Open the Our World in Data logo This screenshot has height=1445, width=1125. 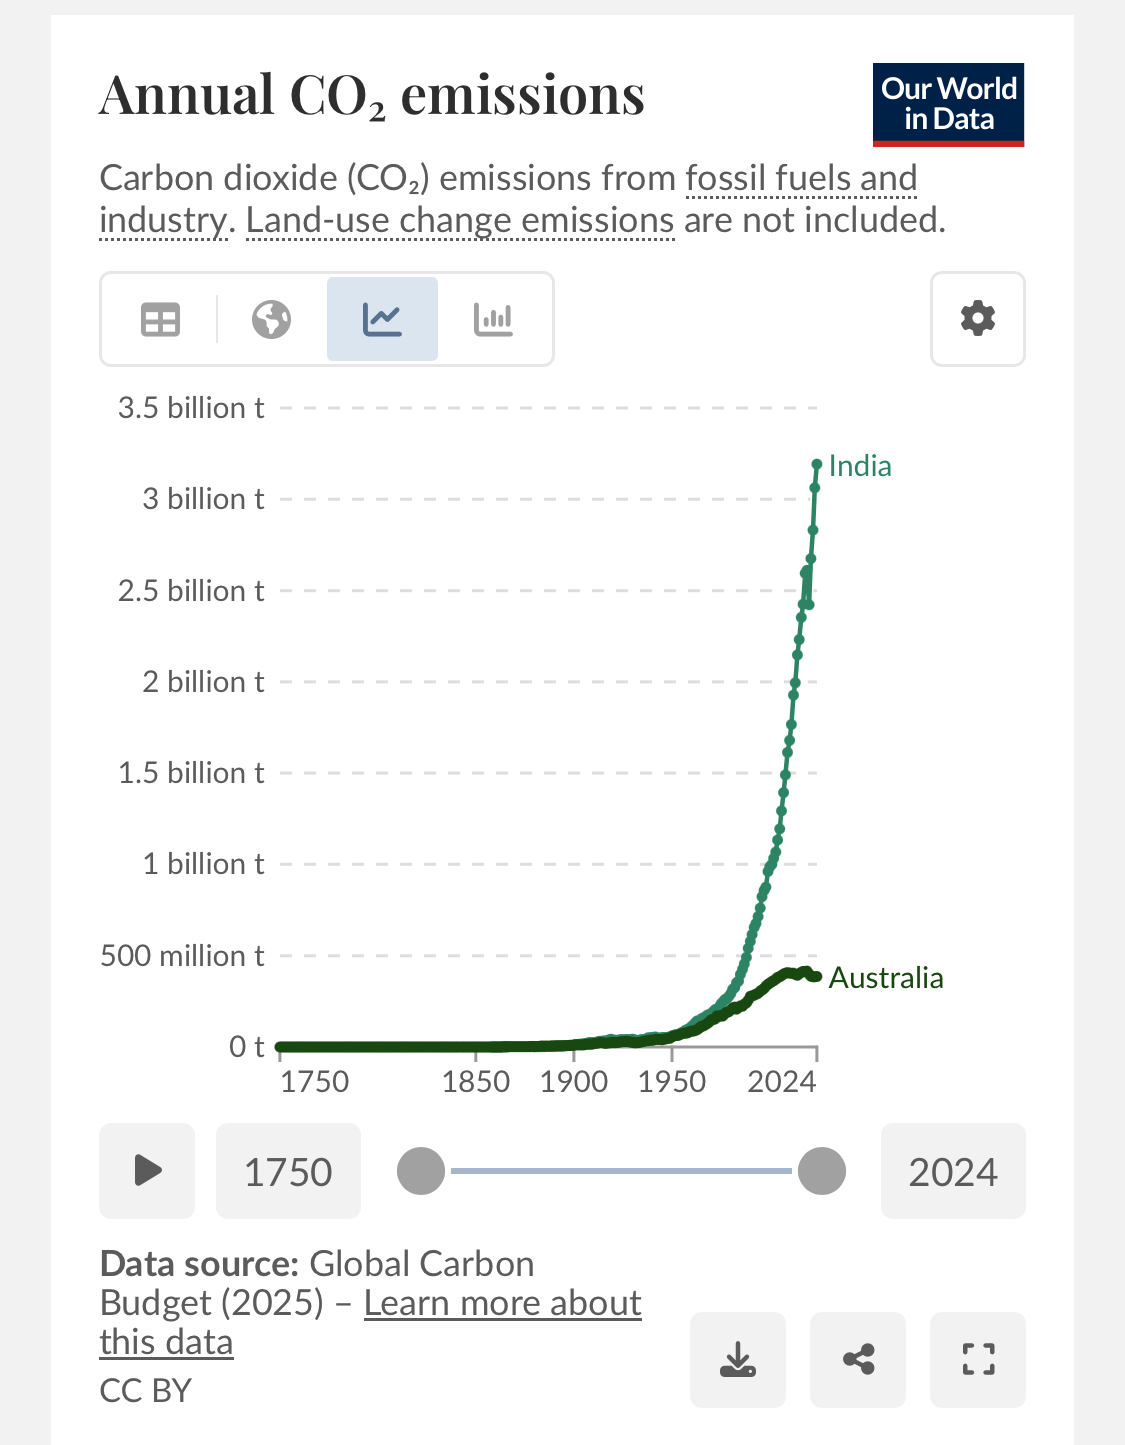(948, 104)
